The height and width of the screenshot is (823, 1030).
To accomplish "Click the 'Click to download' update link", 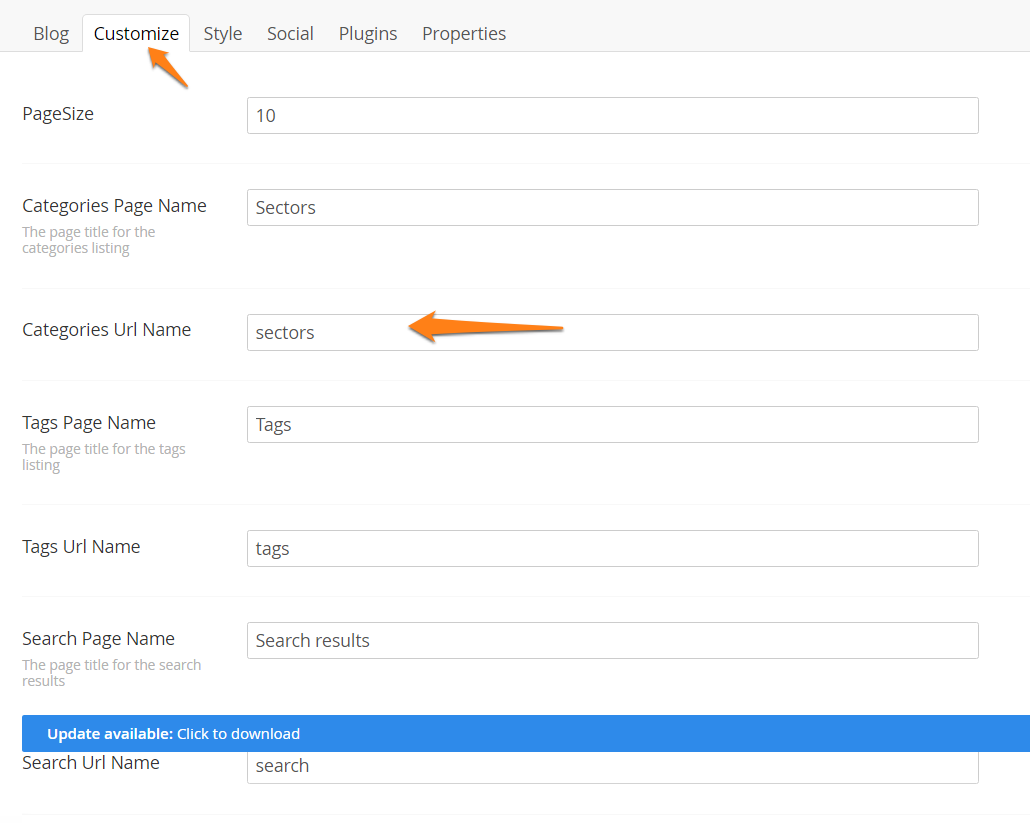I will (238, 733).
